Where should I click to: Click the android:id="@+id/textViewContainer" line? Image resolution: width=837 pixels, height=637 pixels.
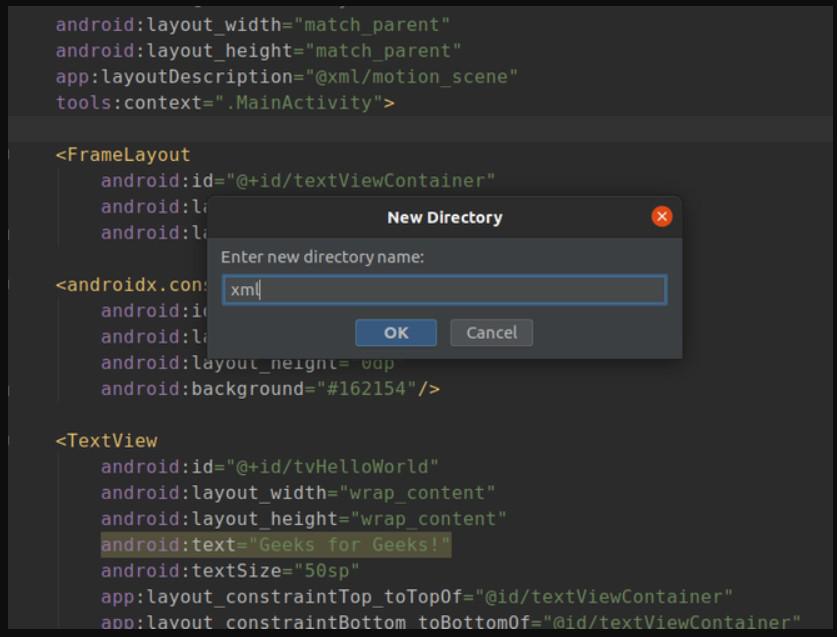[x=298, y=180]
